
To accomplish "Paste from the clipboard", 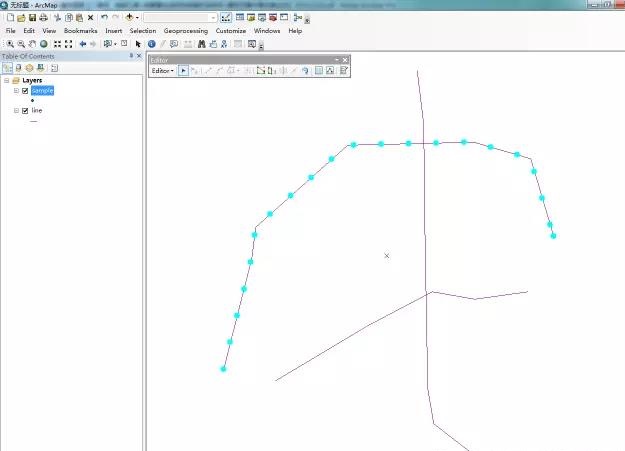I will [79, 18].
